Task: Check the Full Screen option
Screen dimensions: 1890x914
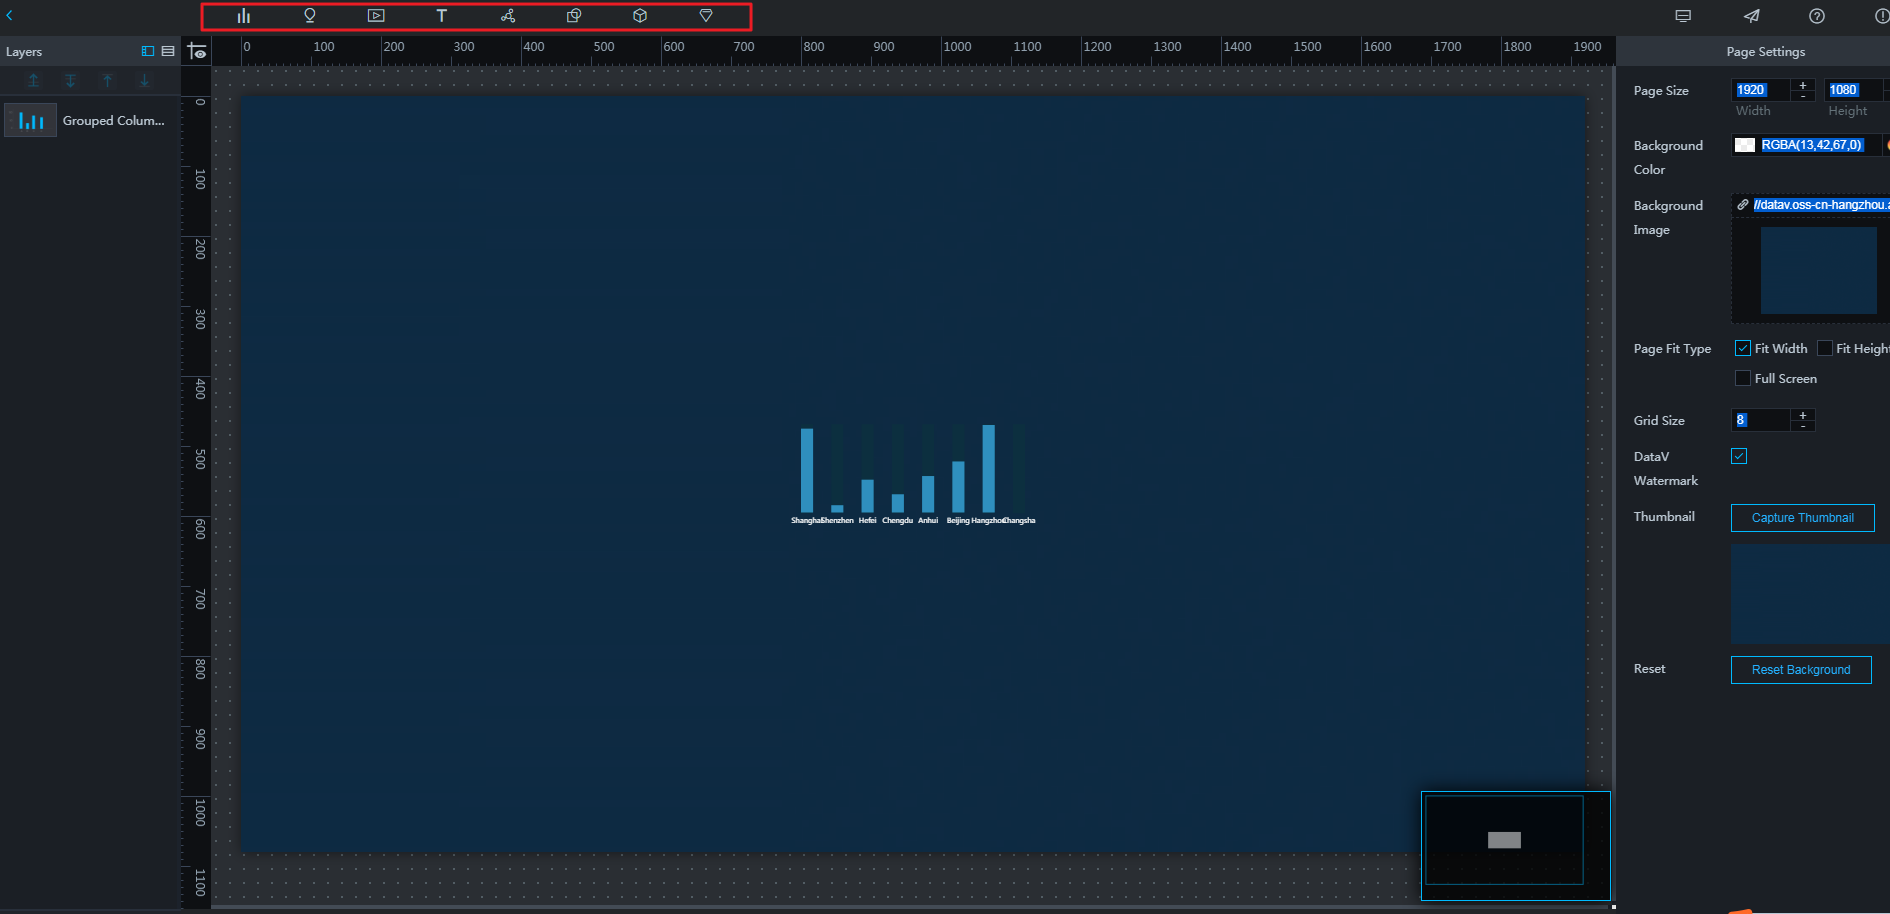Action: coord(1743,378)
